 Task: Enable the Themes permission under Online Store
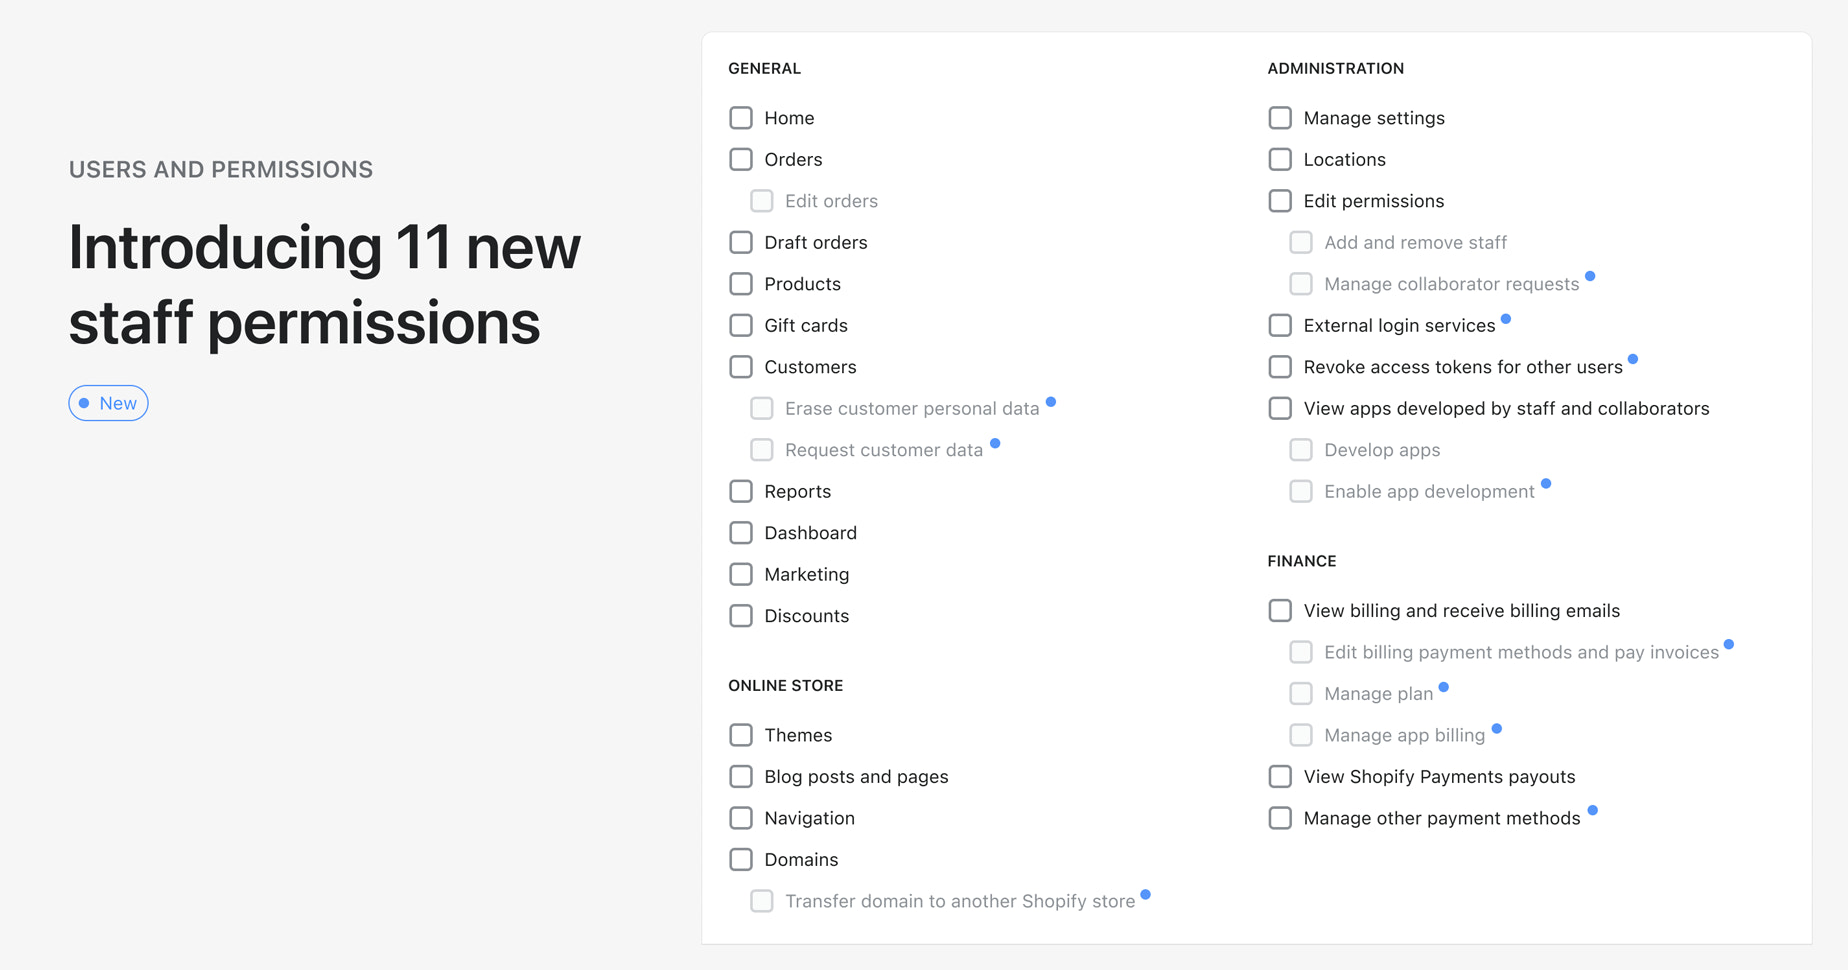[x=741, y=734]
